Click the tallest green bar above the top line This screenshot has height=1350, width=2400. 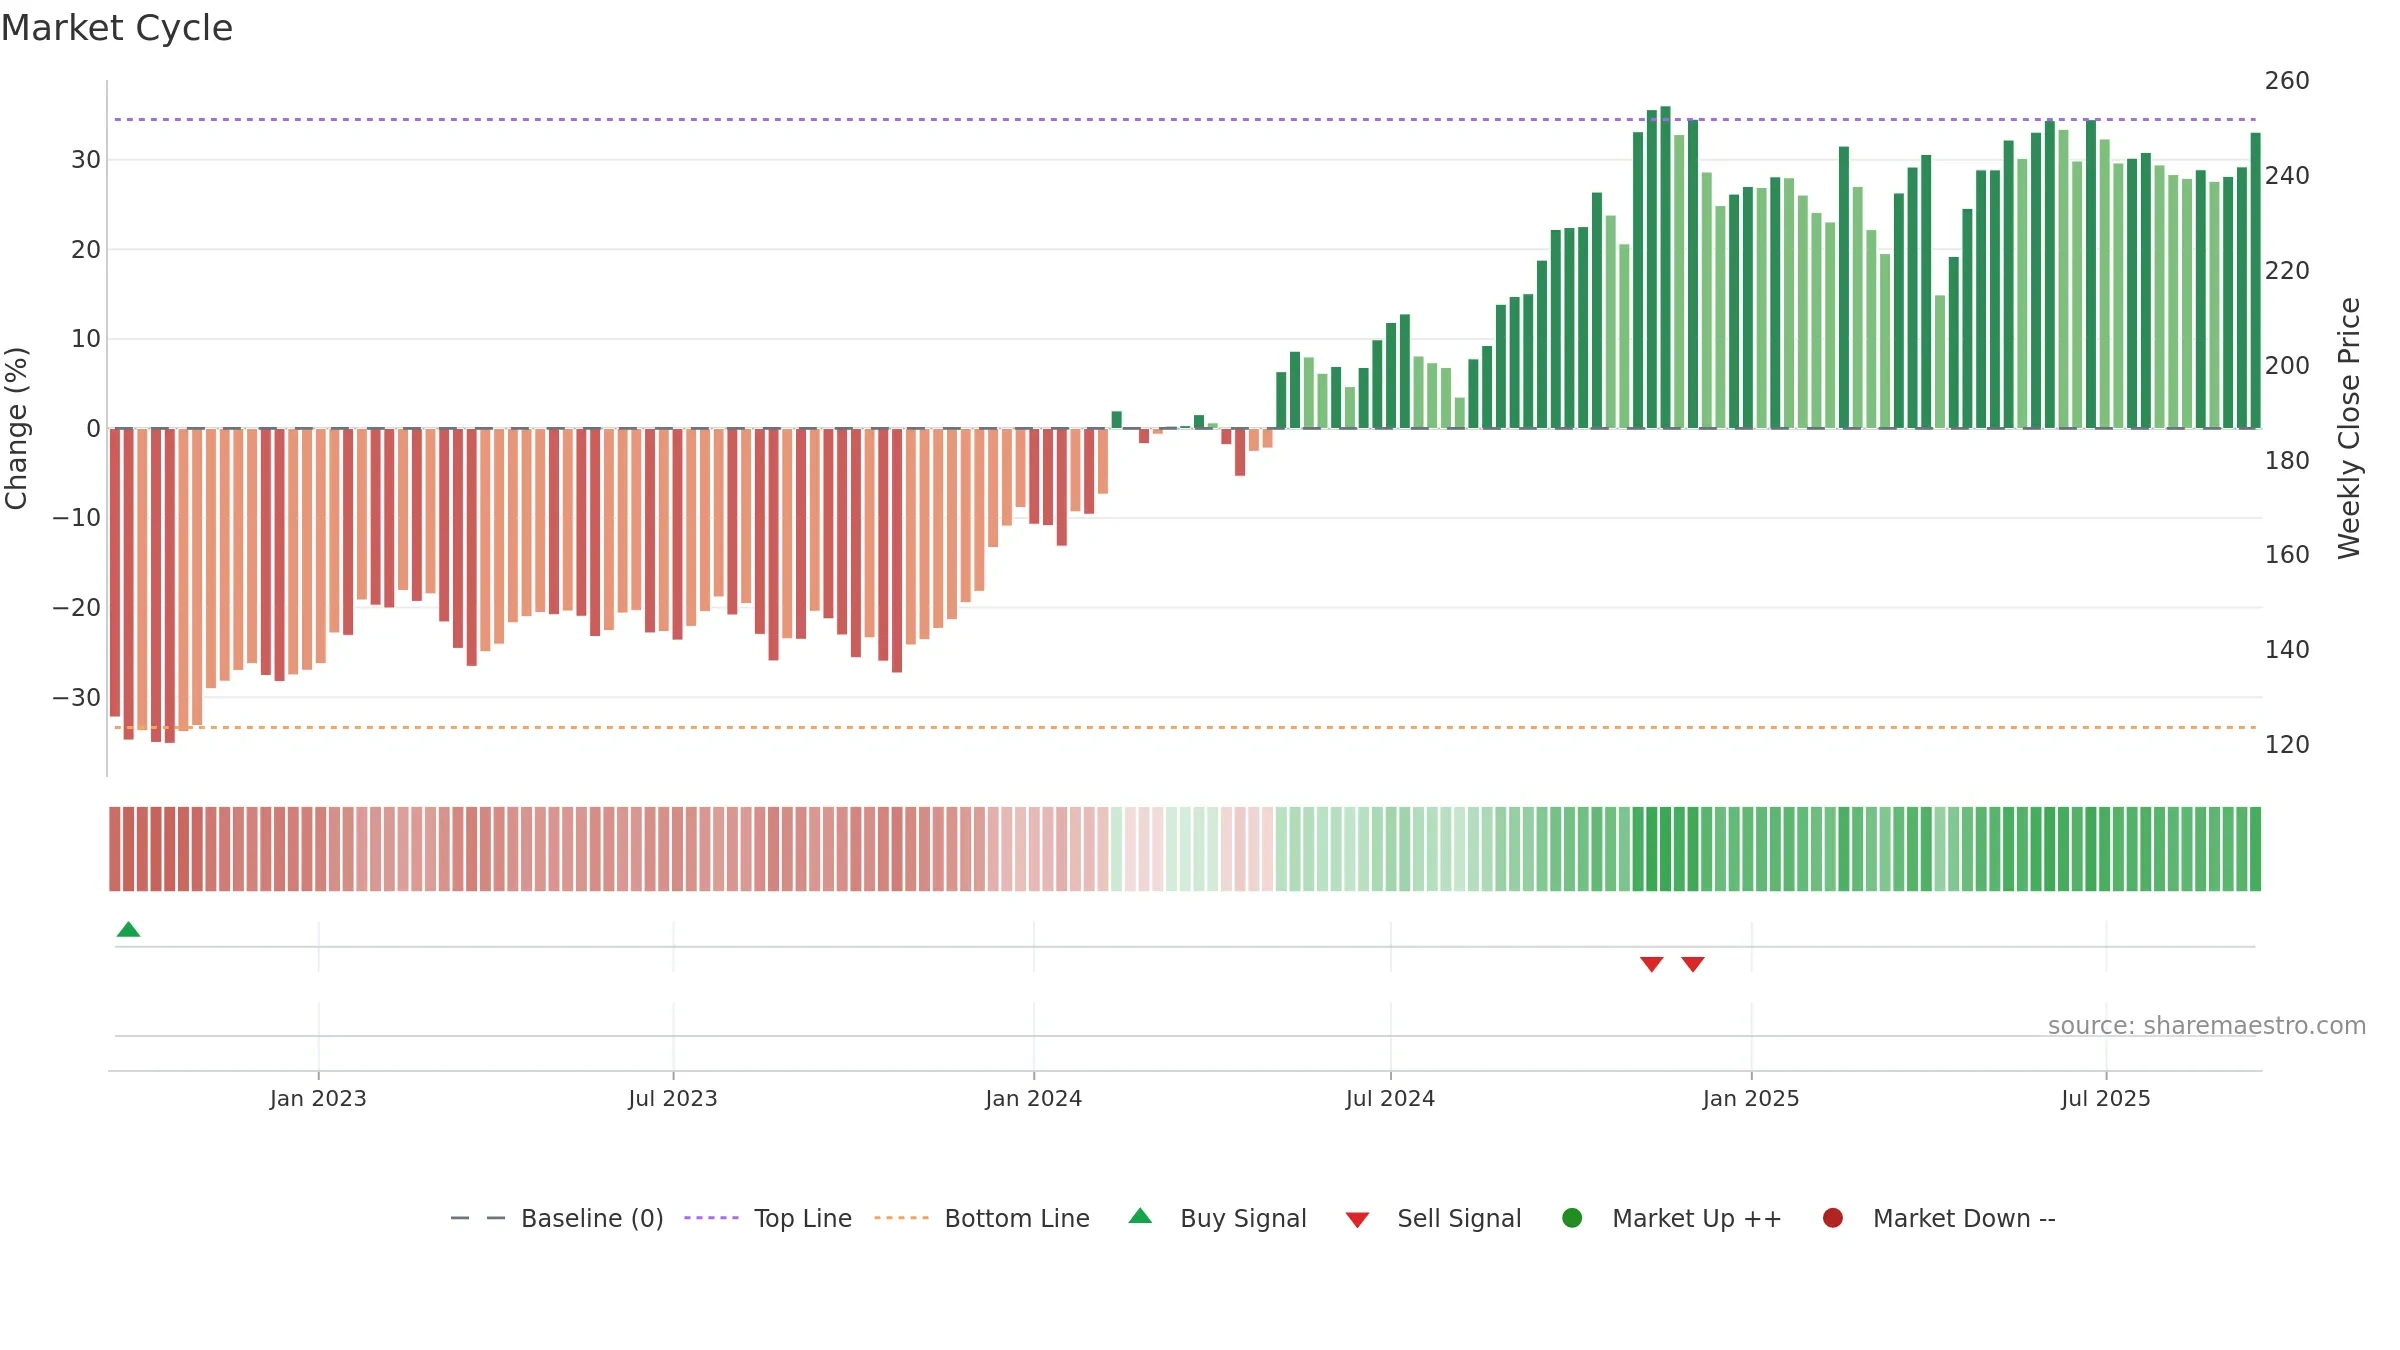(x=1665, y=267)
